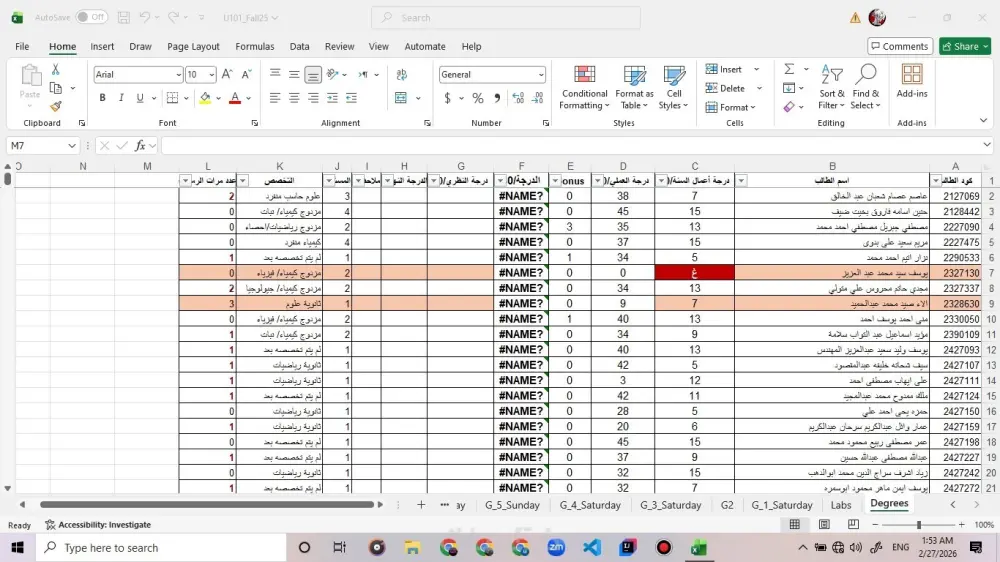
Task: Click the green Share button
Action: (965, 47)
